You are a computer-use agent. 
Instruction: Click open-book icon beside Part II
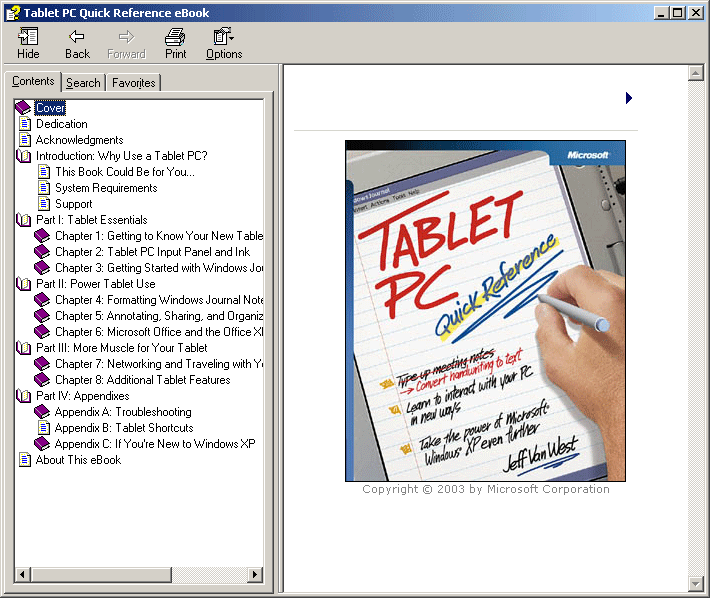(24, 284)
